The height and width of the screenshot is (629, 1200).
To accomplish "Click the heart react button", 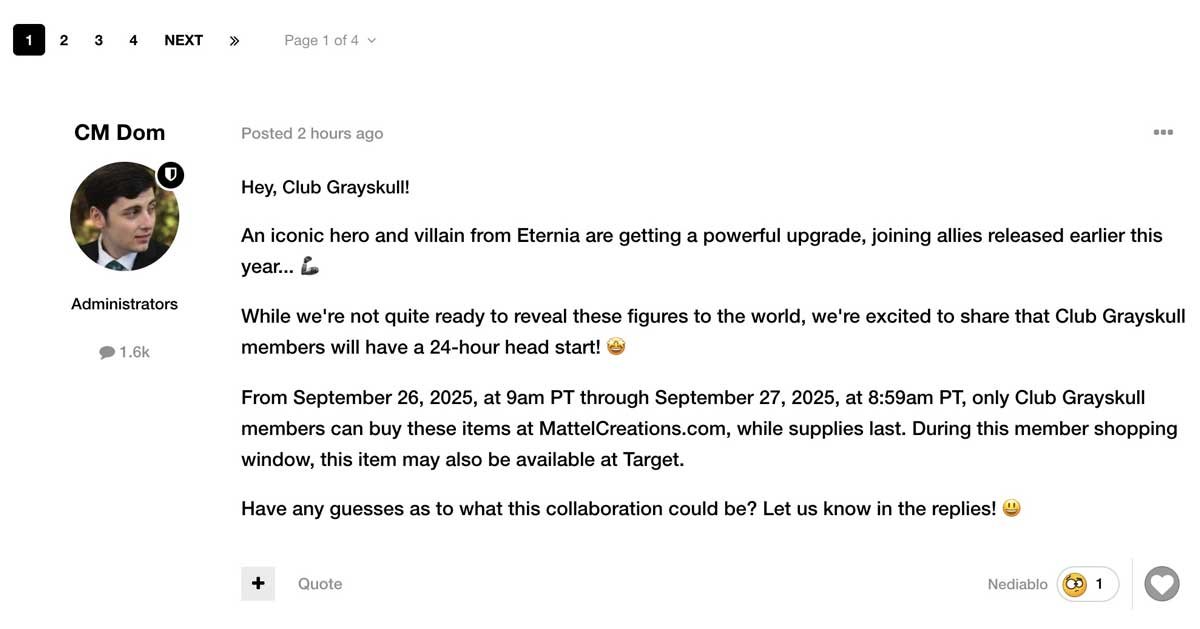I will click(1161, 584).
